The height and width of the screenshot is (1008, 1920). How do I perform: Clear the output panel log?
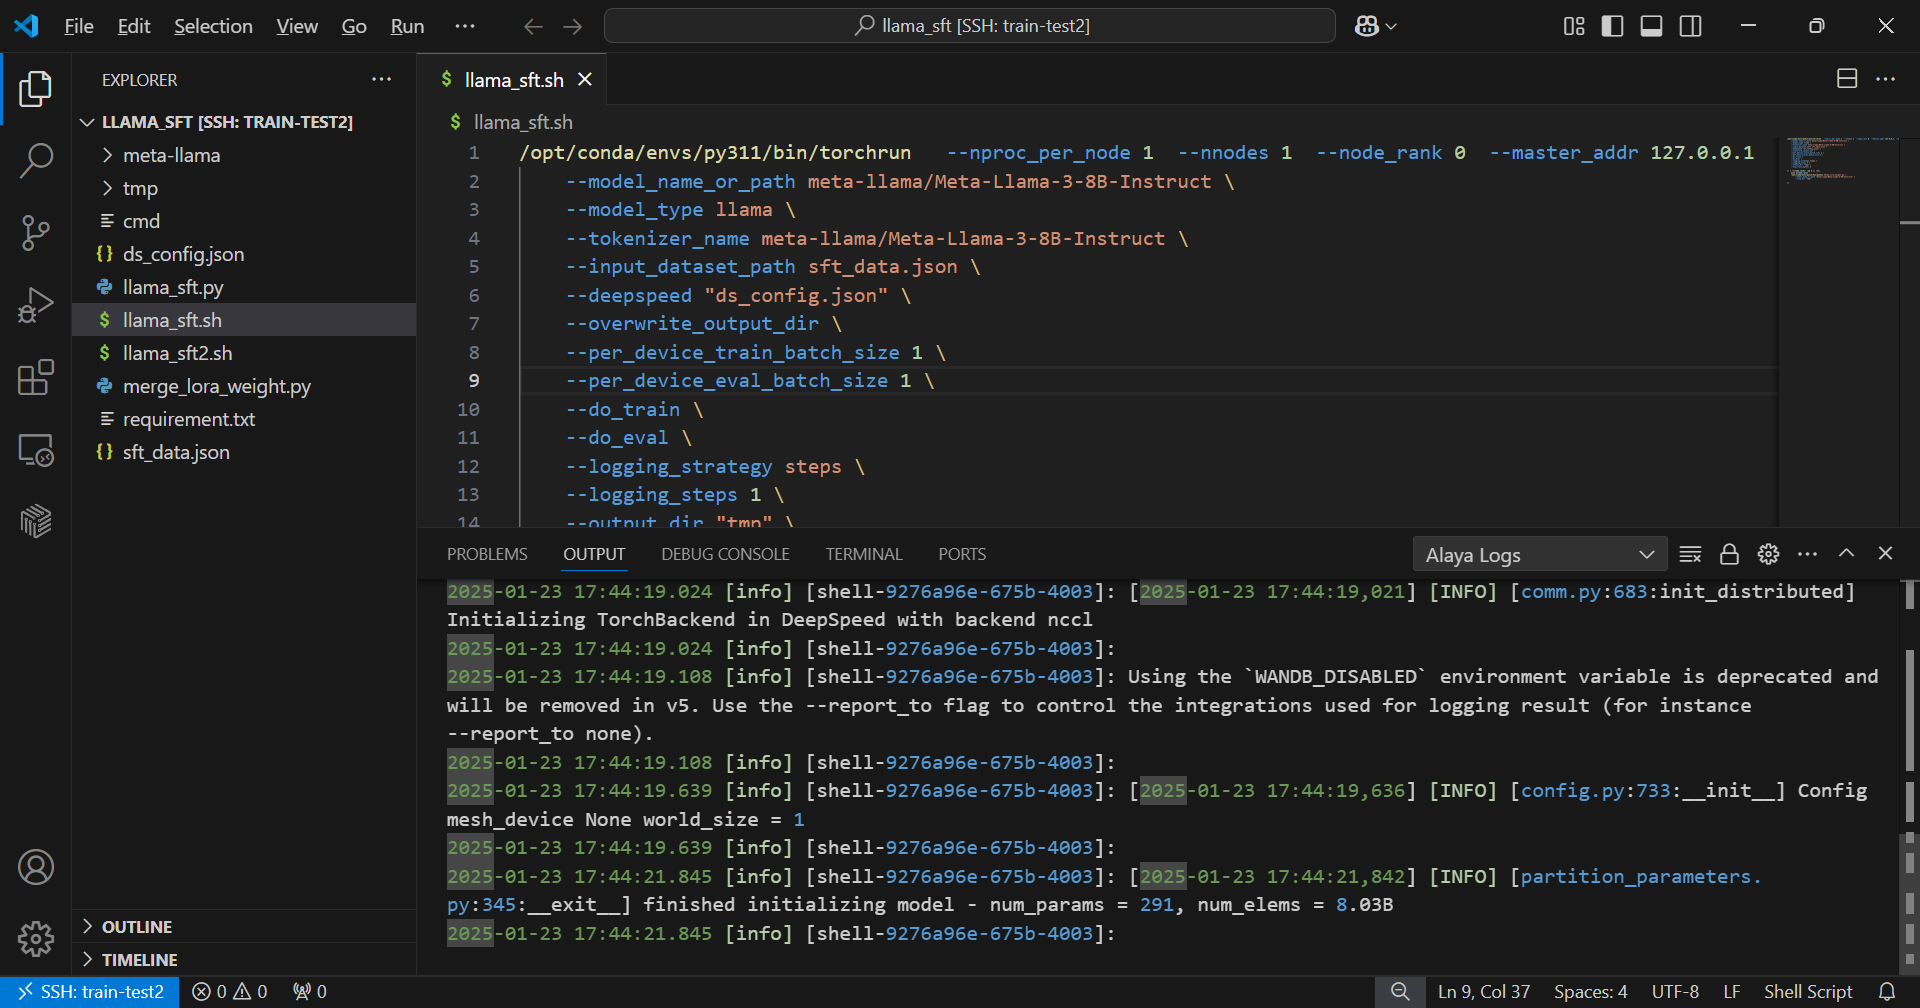coord(1690,554)
